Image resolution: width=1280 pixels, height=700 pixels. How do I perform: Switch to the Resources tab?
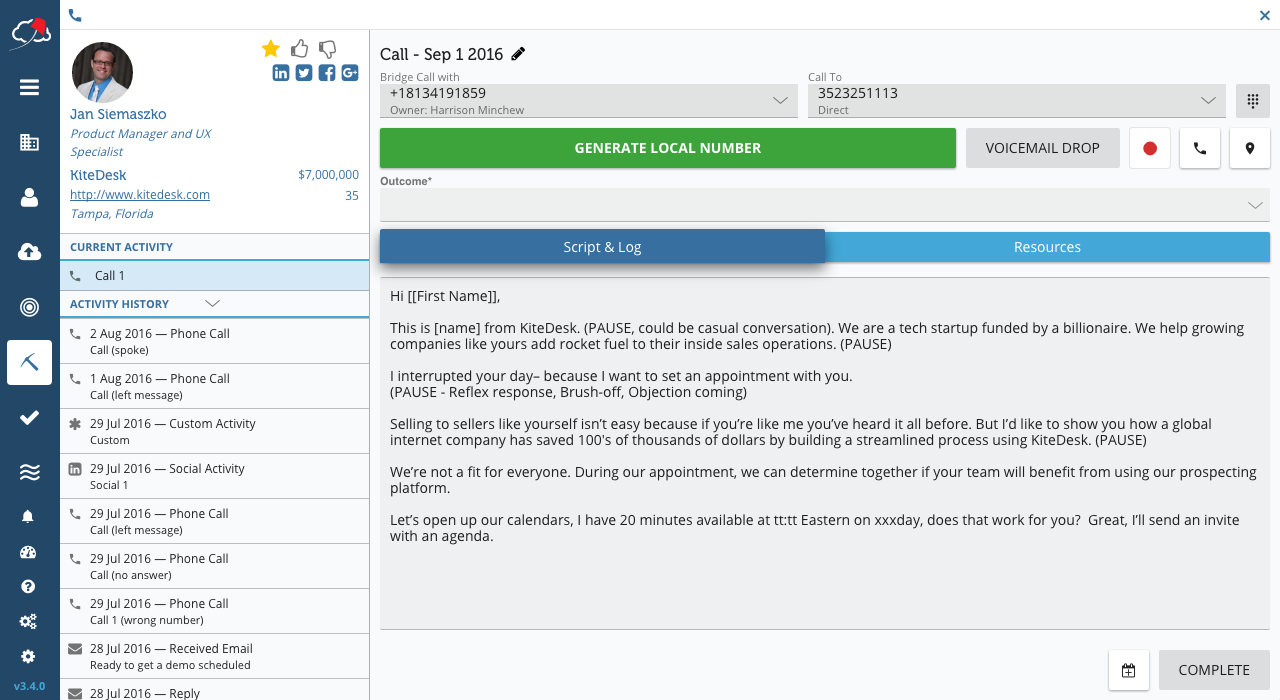tap(1047, 247)
